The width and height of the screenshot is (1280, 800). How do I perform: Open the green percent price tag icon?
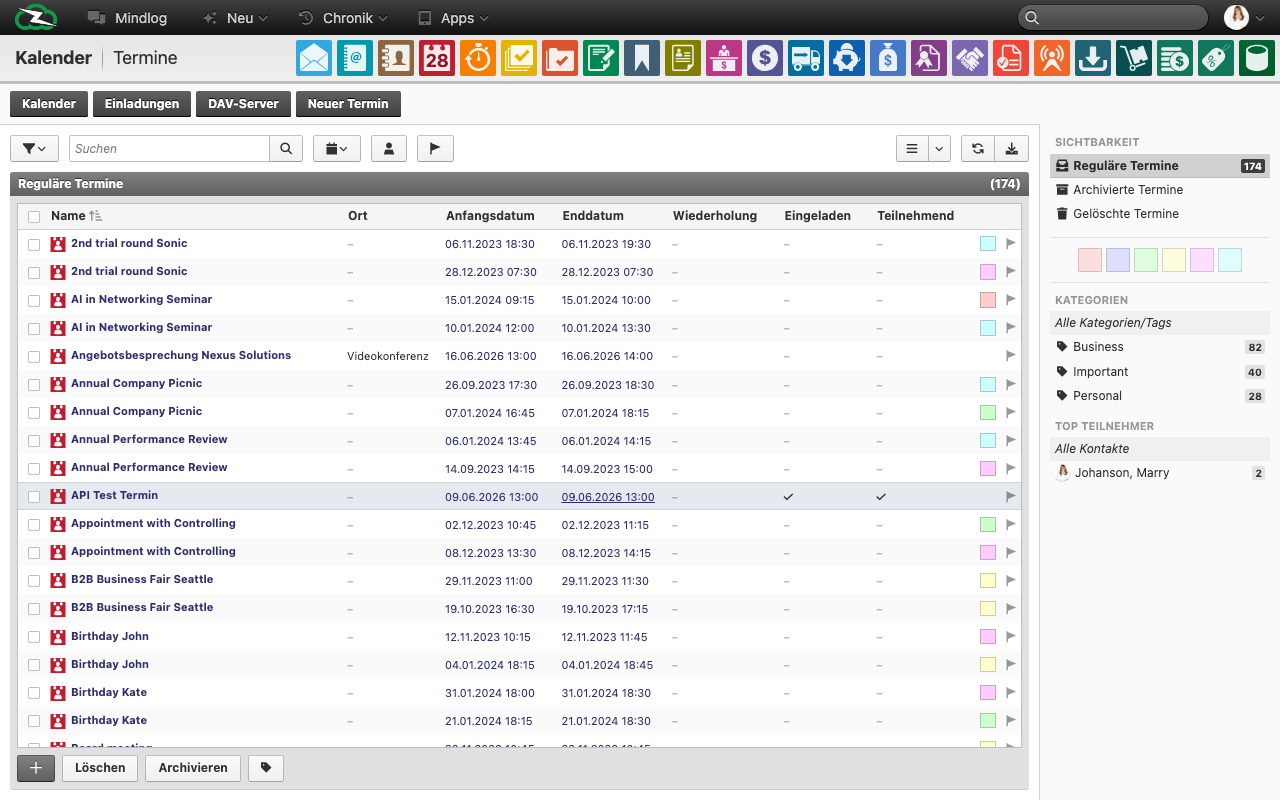coord(1216,58)
